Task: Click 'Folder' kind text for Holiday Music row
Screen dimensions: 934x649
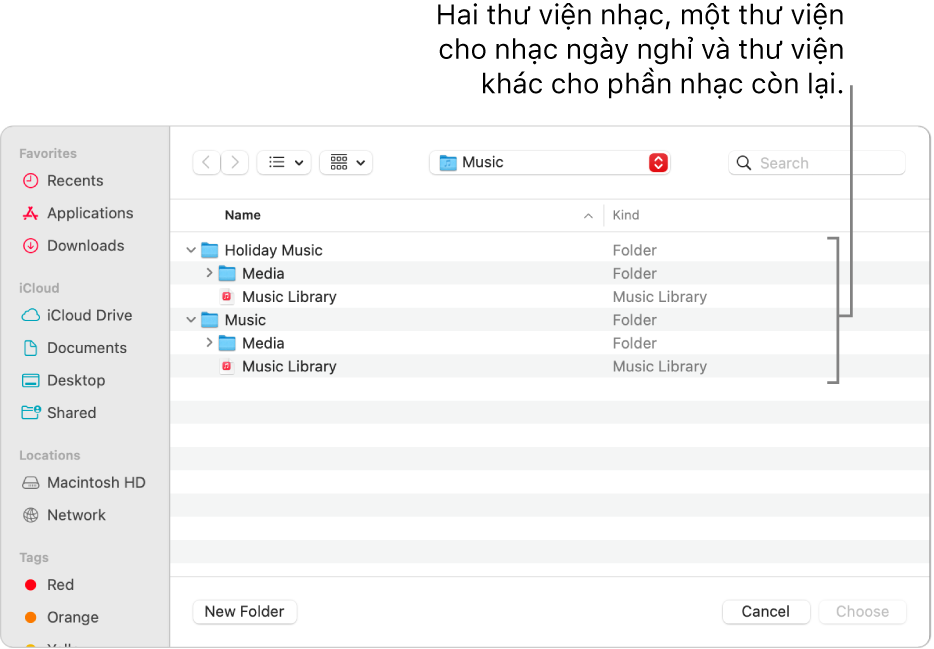Action: [x=635, y=250]
